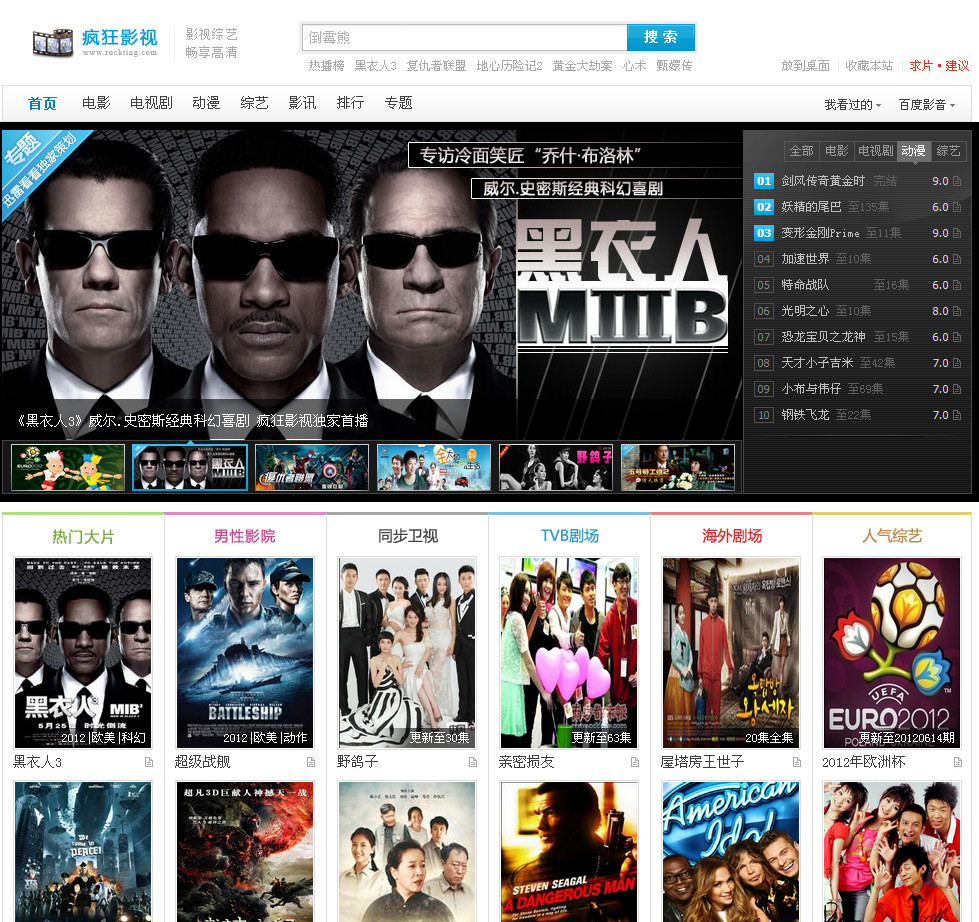Select 复仇者联盟 slider thumbnail
The width and height of the screenshot is (979, 922).
point(312,468)
